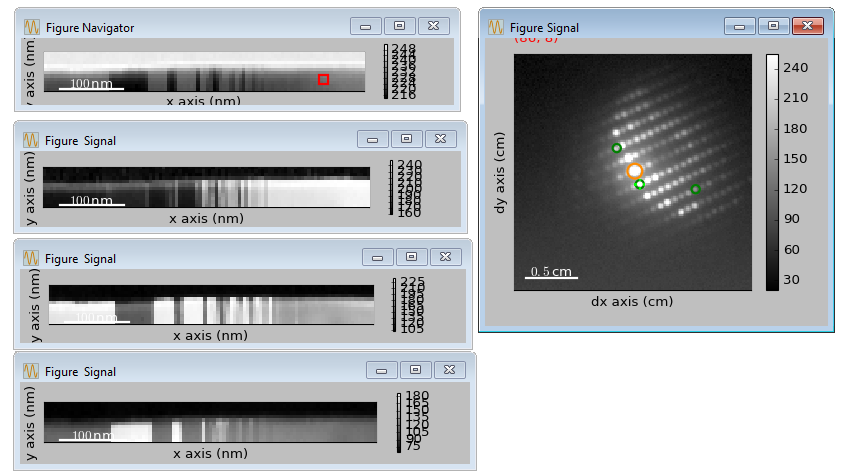This screenshot has height=475, width=844.
Task: Click the Figure Navigator window's matplotlib icon
Action: tap(32, 27)
